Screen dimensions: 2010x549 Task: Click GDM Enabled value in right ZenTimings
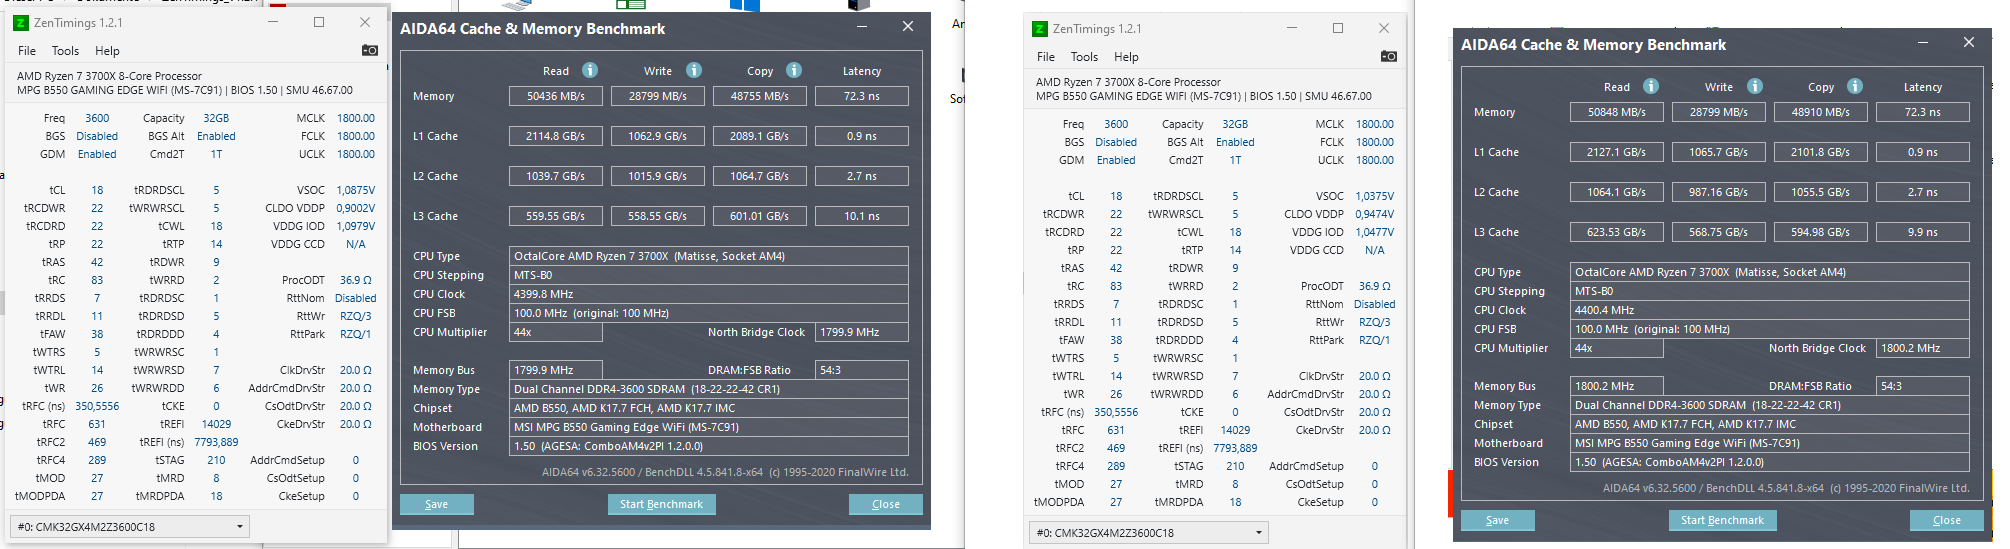[1116, 160]
